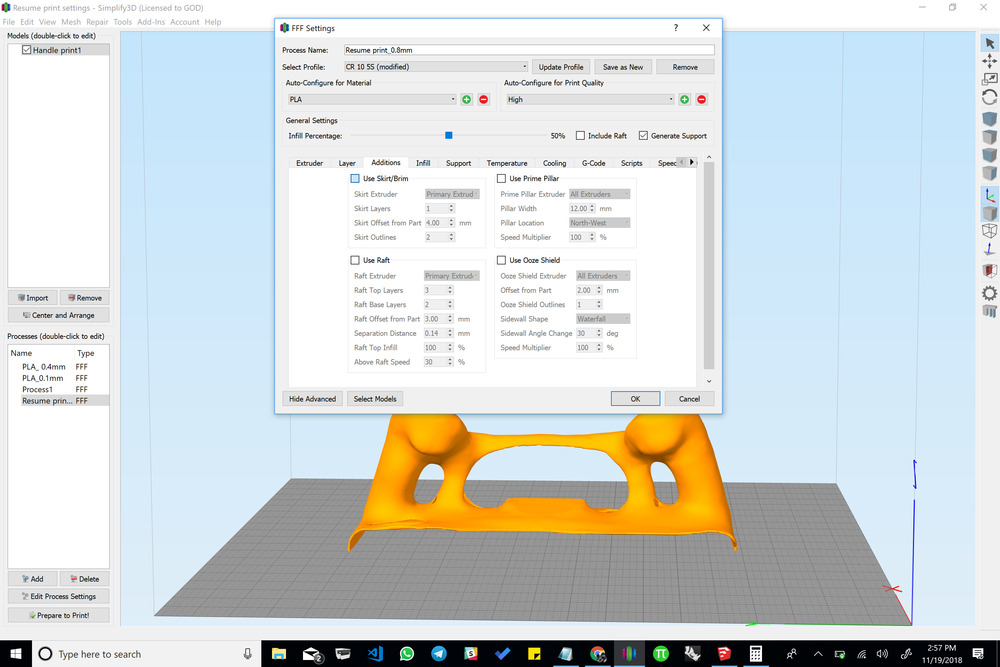Click the settings panel vertical scrollbar
Viewport: 1000px width, 667px height.
click(x=709, y=265)
